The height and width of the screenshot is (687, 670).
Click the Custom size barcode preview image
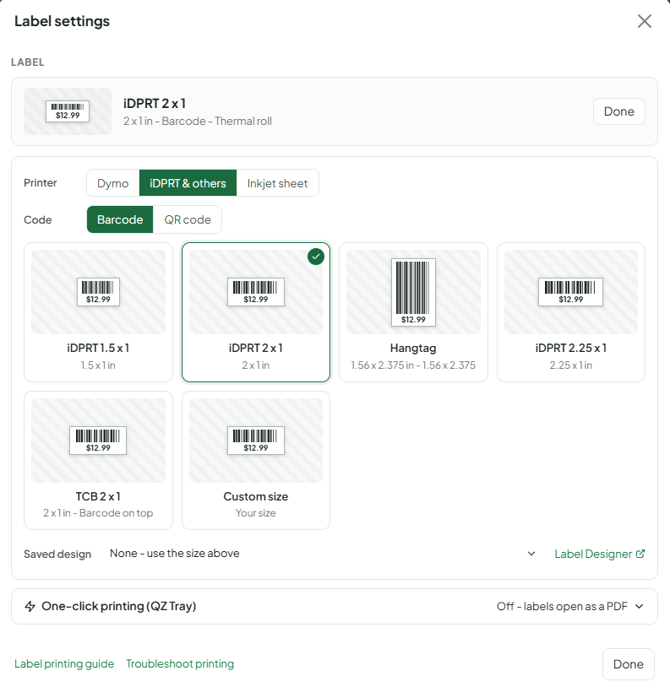point(256,441)
